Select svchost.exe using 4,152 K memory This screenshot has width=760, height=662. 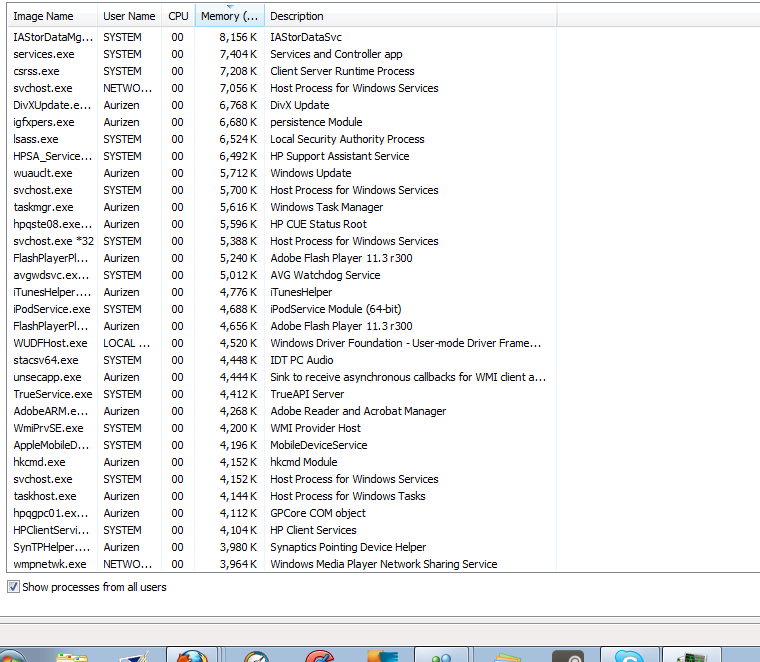click(x=282, y=479)
